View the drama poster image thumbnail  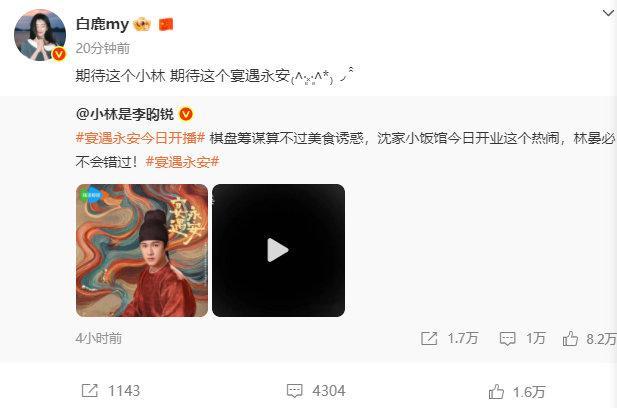point(142,250)
